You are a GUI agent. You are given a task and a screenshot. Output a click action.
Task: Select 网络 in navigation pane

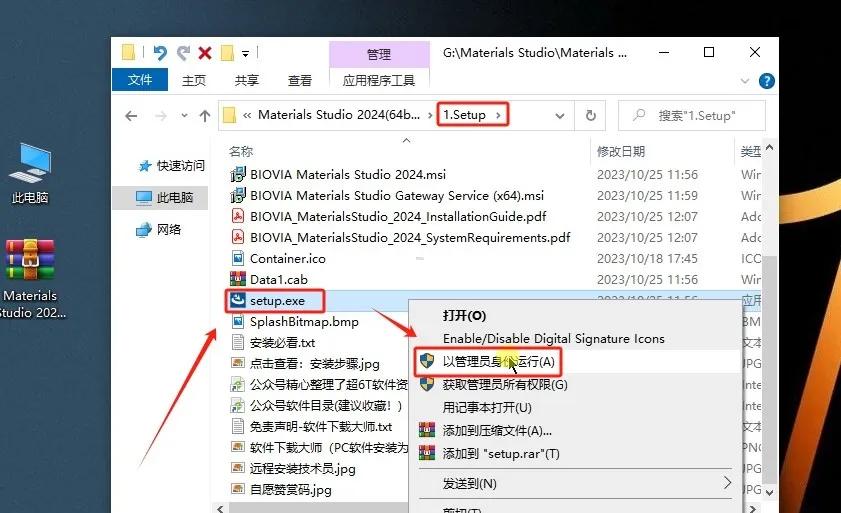(x=159, y=230)
